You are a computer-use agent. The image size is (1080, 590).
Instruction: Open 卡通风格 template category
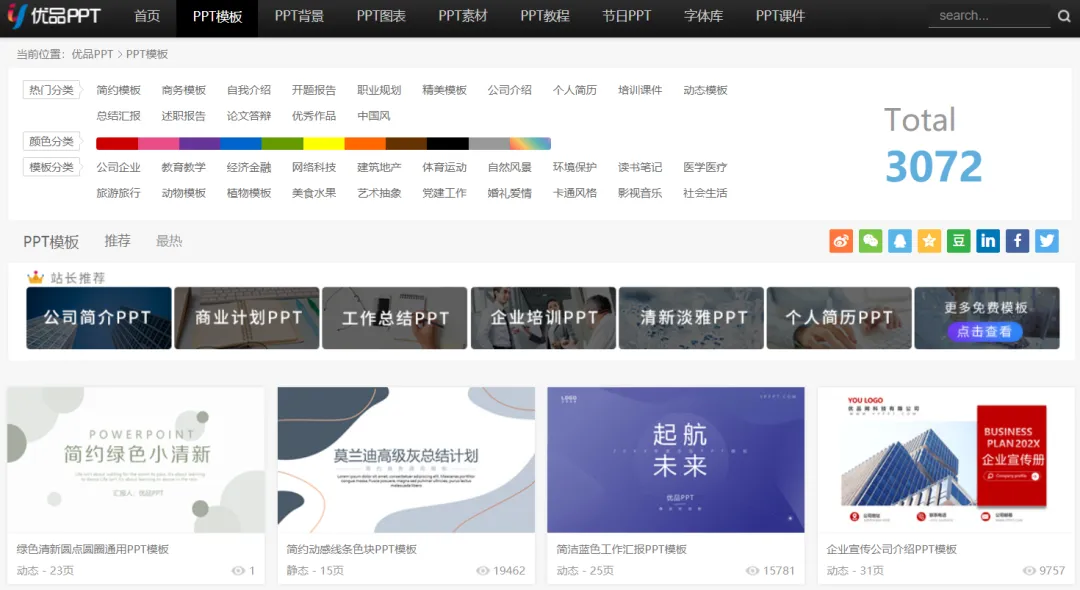tap(575, 193)
